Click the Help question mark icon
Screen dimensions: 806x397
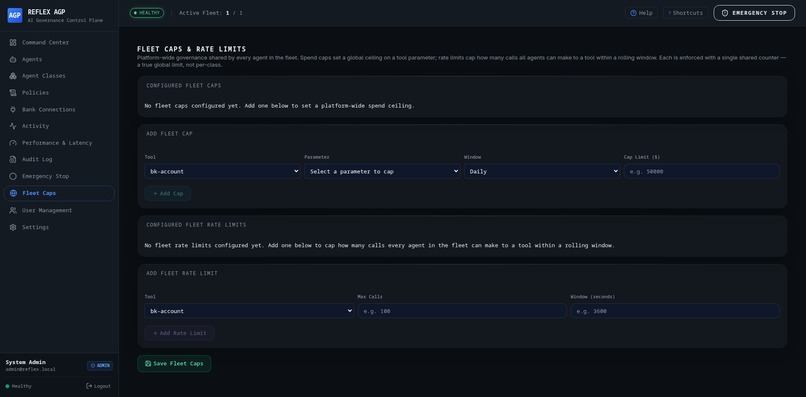point(633,13)
